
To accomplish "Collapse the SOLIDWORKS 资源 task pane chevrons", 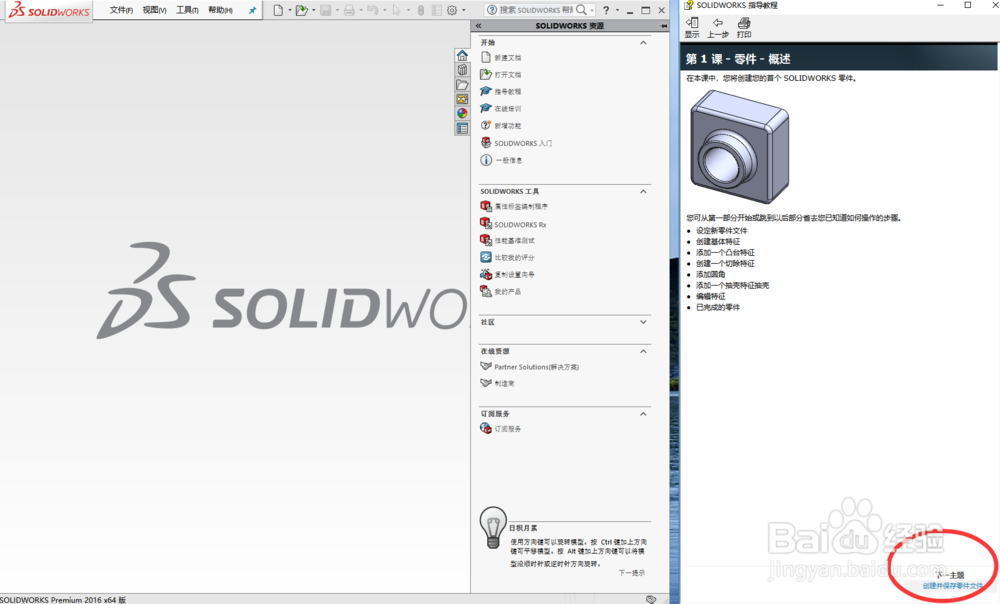I will pos(478,26).
